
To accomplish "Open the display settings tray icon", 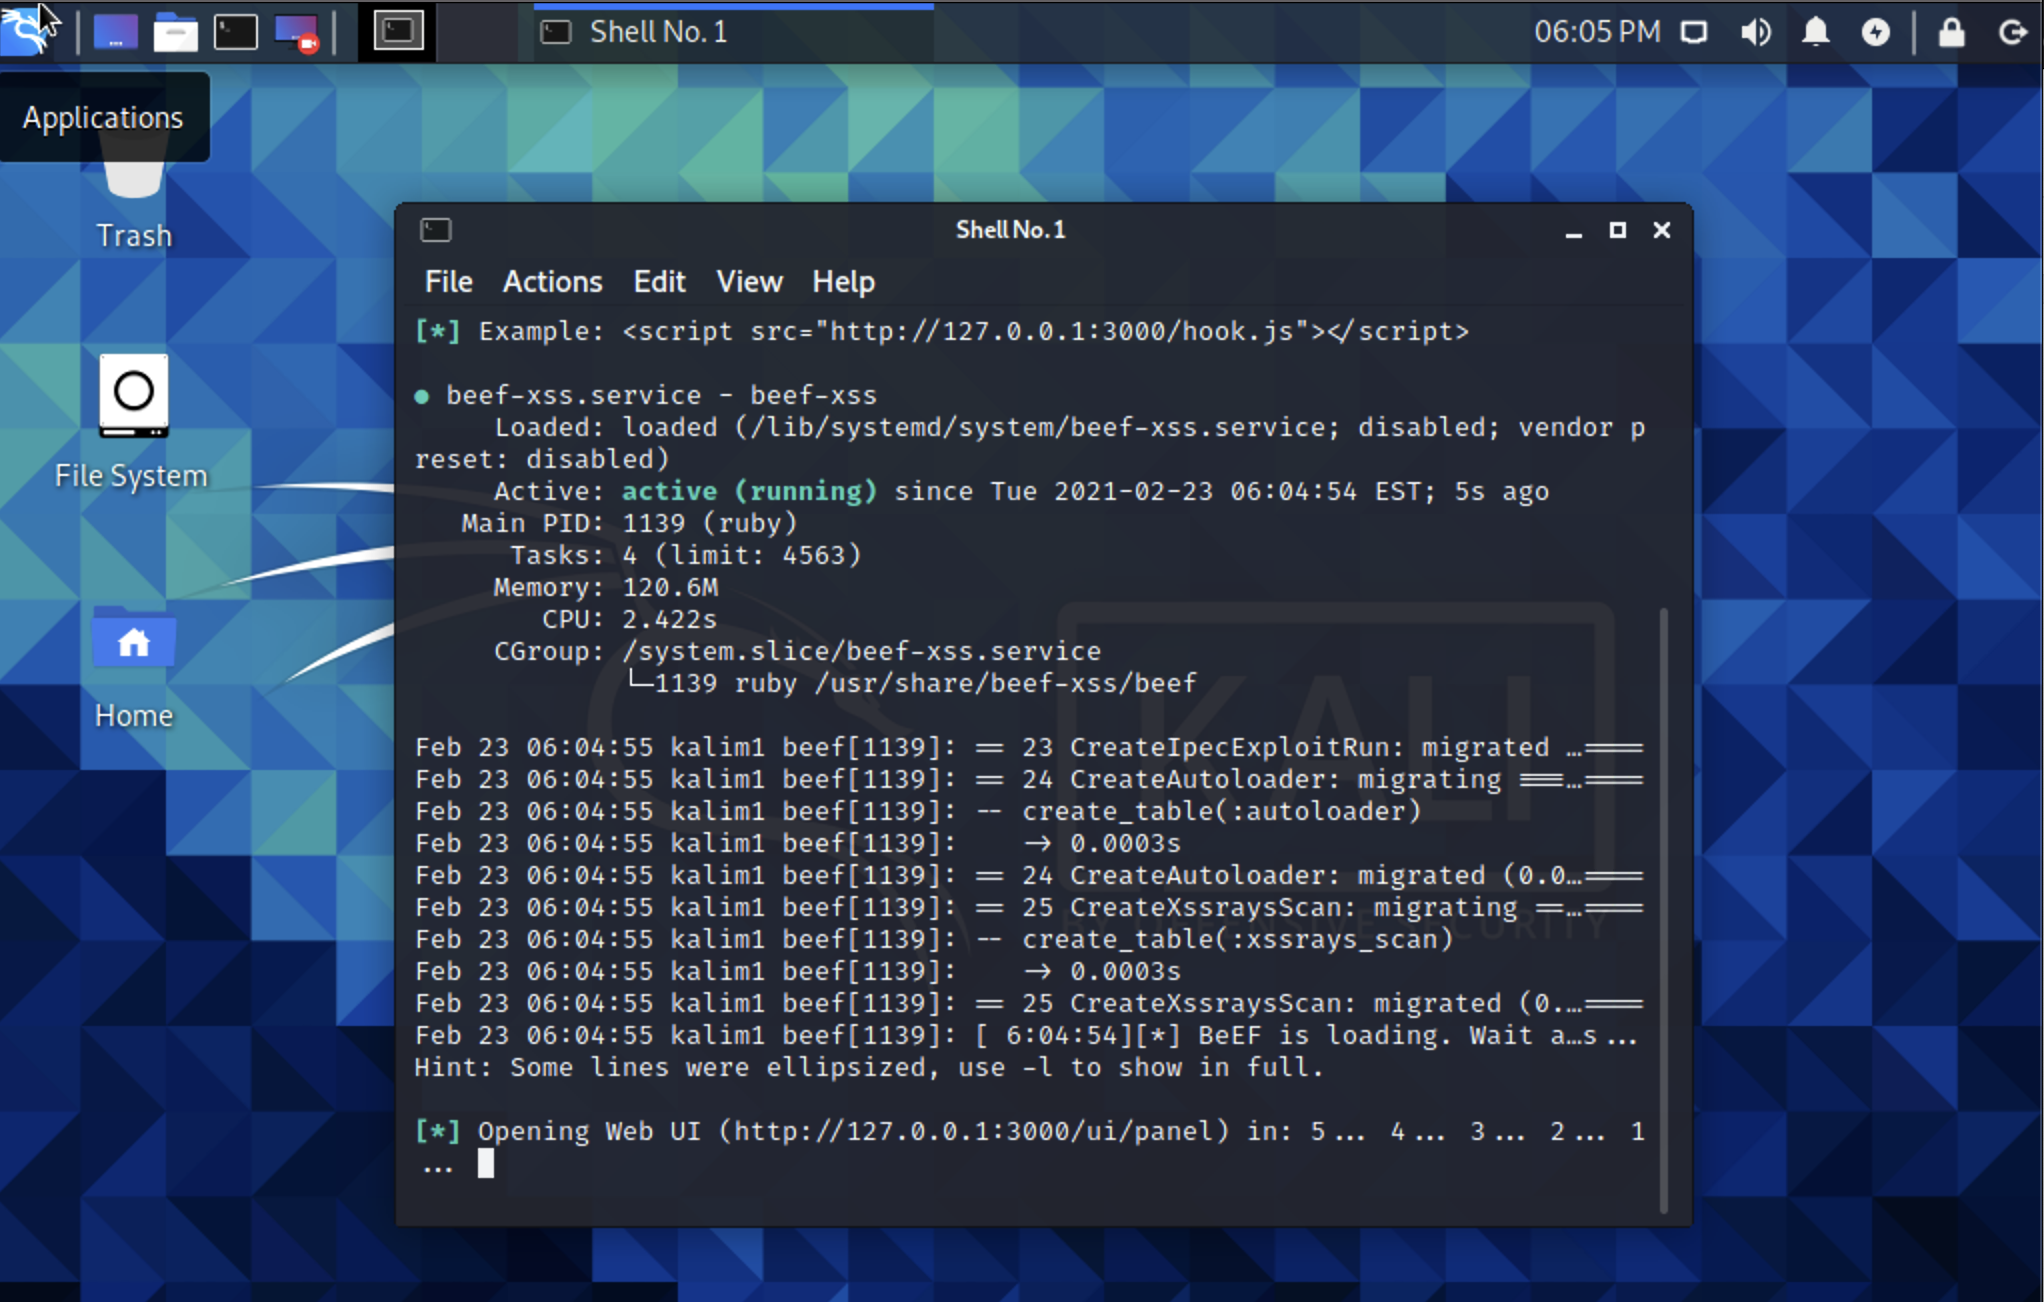I will click(1694, 33).
